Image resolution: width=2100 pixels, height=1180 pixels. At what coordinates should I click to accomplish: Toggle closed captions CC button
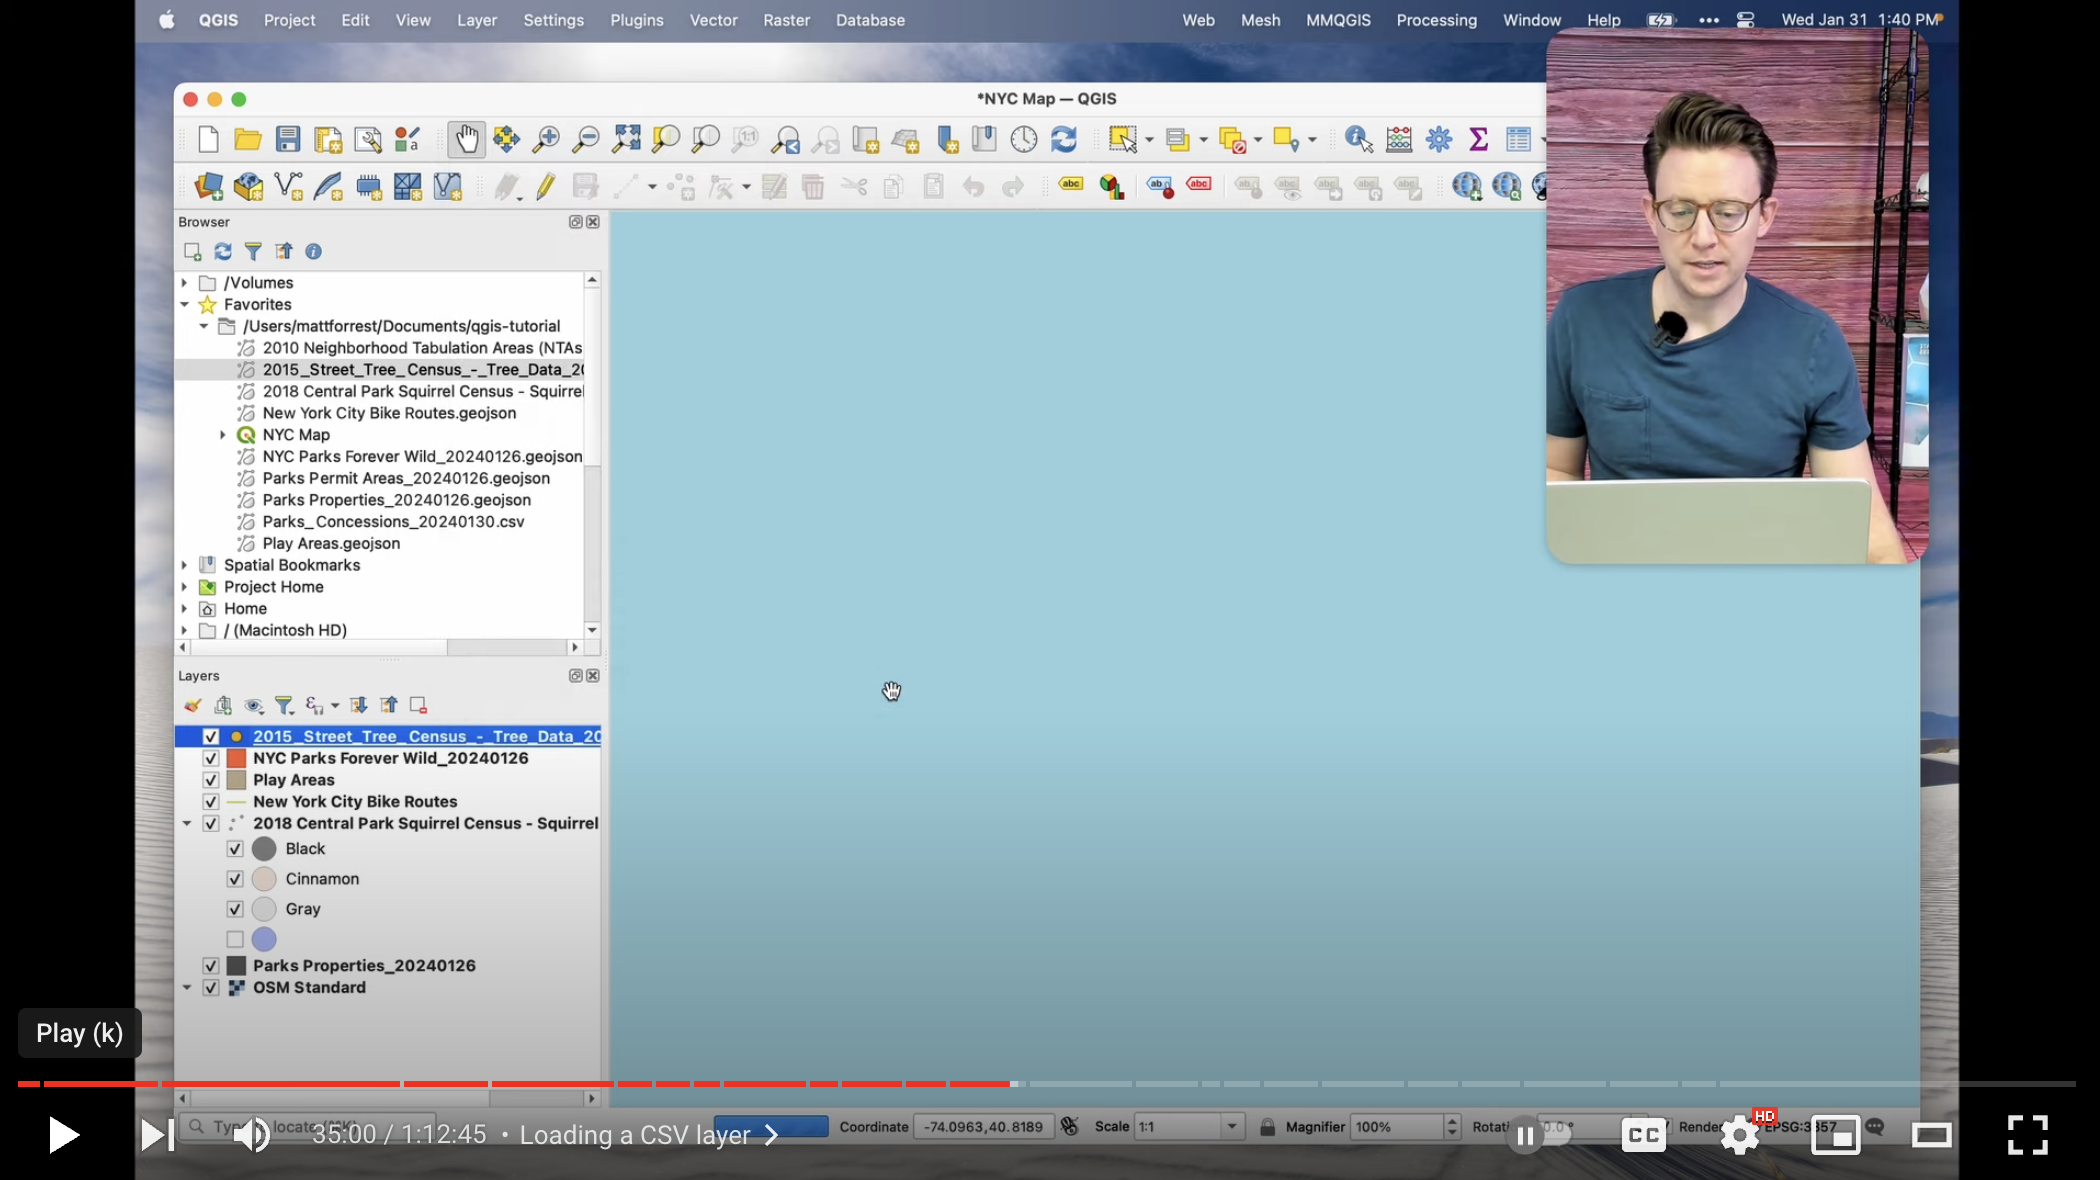[x=1643, y=1135]
